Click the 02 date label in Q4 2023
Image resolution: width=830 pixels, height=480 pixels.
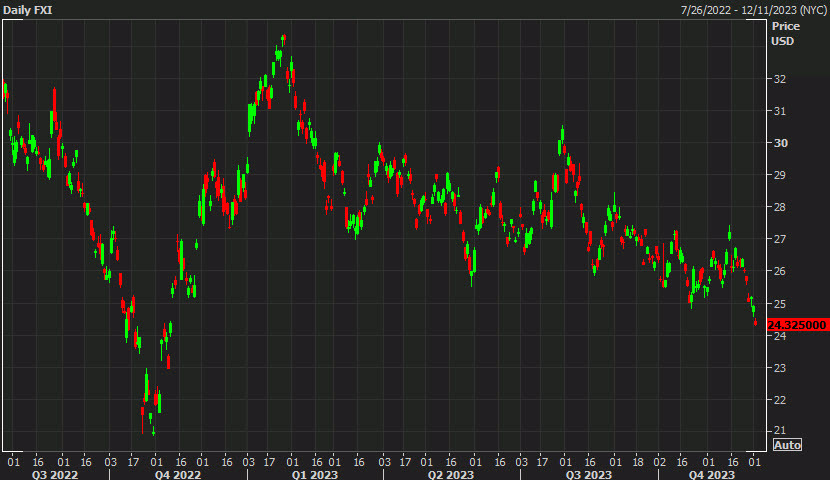click(660, 462)
